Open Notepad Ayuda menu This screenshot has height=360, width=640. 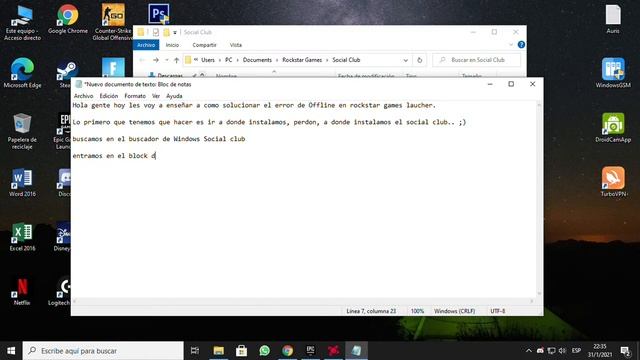[174, 96]
